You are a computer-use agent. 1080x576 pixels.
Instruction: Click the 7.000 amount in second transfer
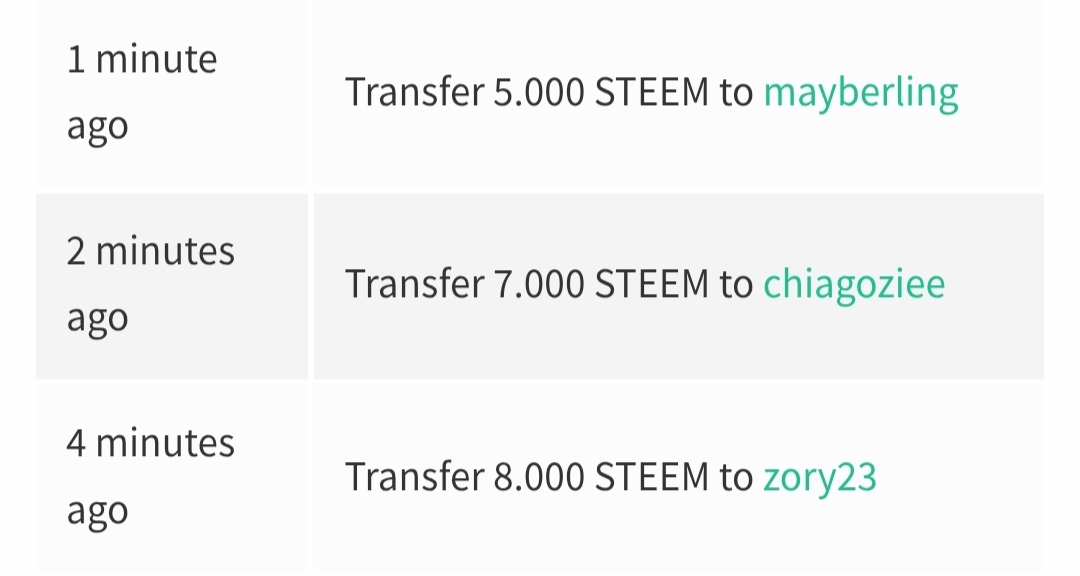pyautogui.click(x=539, y=285)
